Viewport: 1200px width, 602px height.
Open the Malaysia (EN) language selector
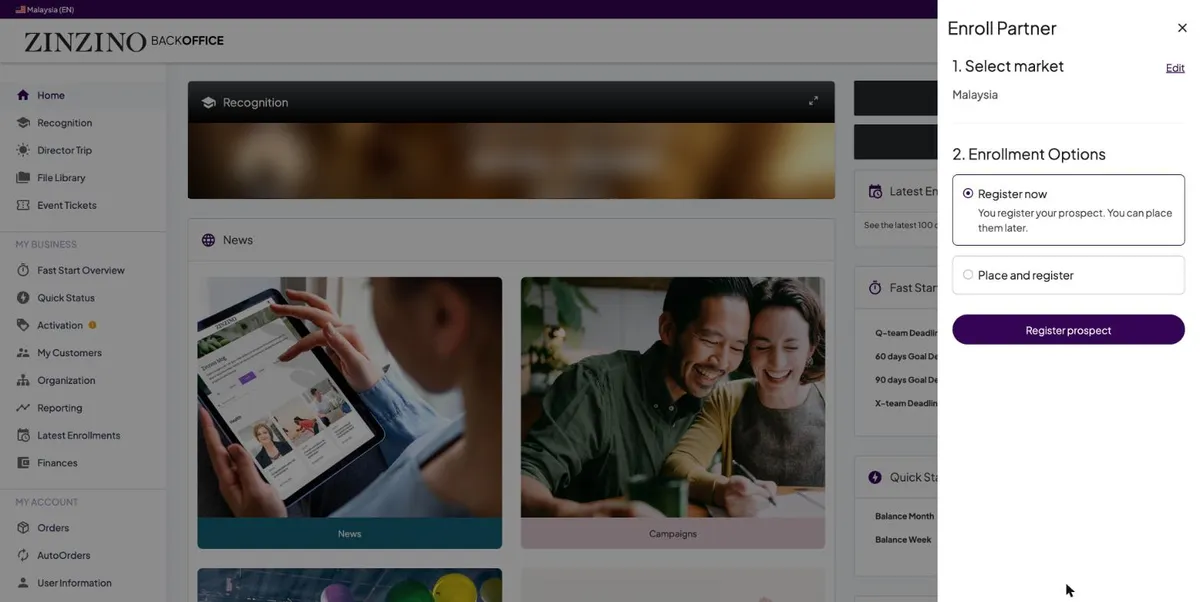pyautogui.click(x=45, y=9)
